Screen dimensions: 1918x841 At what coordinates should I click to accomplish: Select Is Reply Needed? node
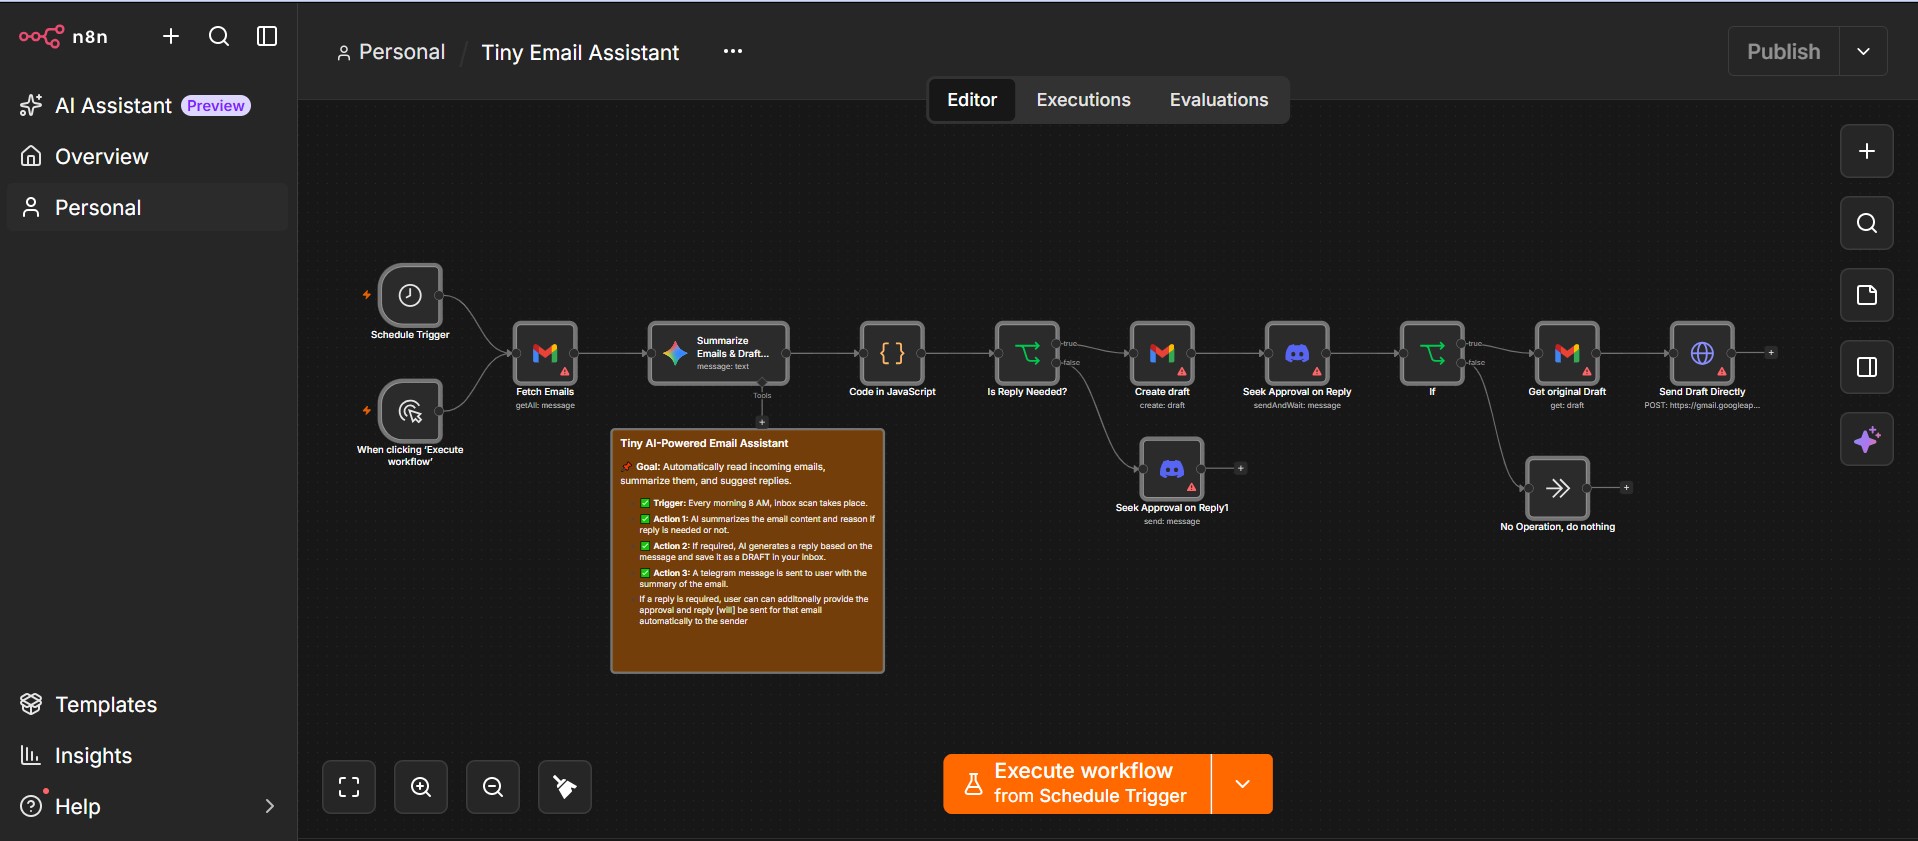pos(1027,353)
